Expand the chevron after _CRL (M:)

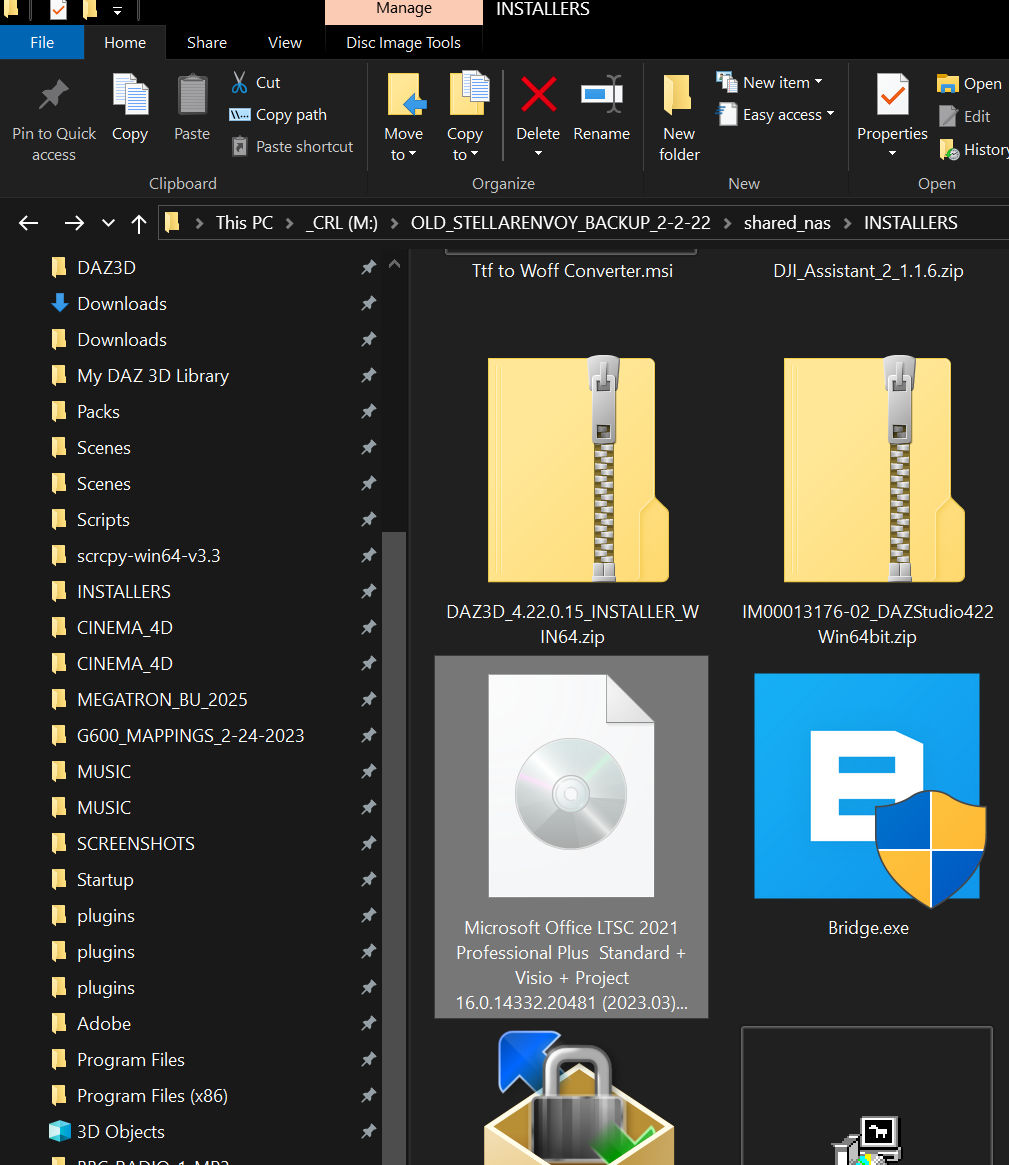point(394,223)
